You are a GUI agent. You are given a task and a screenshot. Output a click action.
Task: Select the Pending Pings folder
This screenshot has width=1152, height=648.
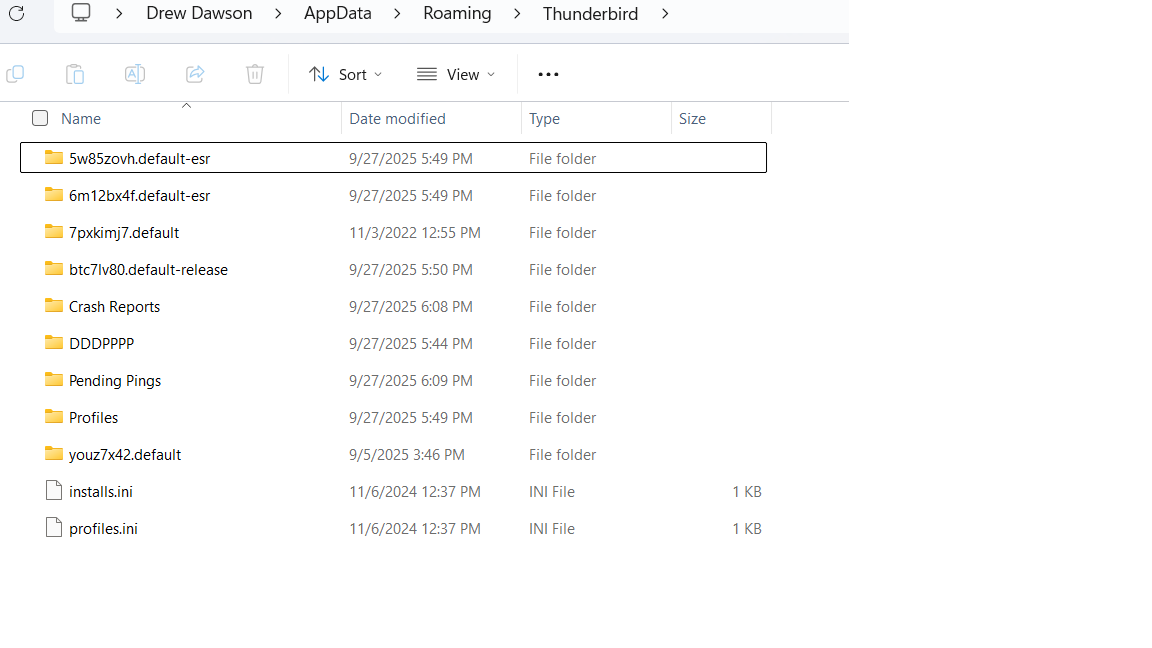(x=393, y=381)
